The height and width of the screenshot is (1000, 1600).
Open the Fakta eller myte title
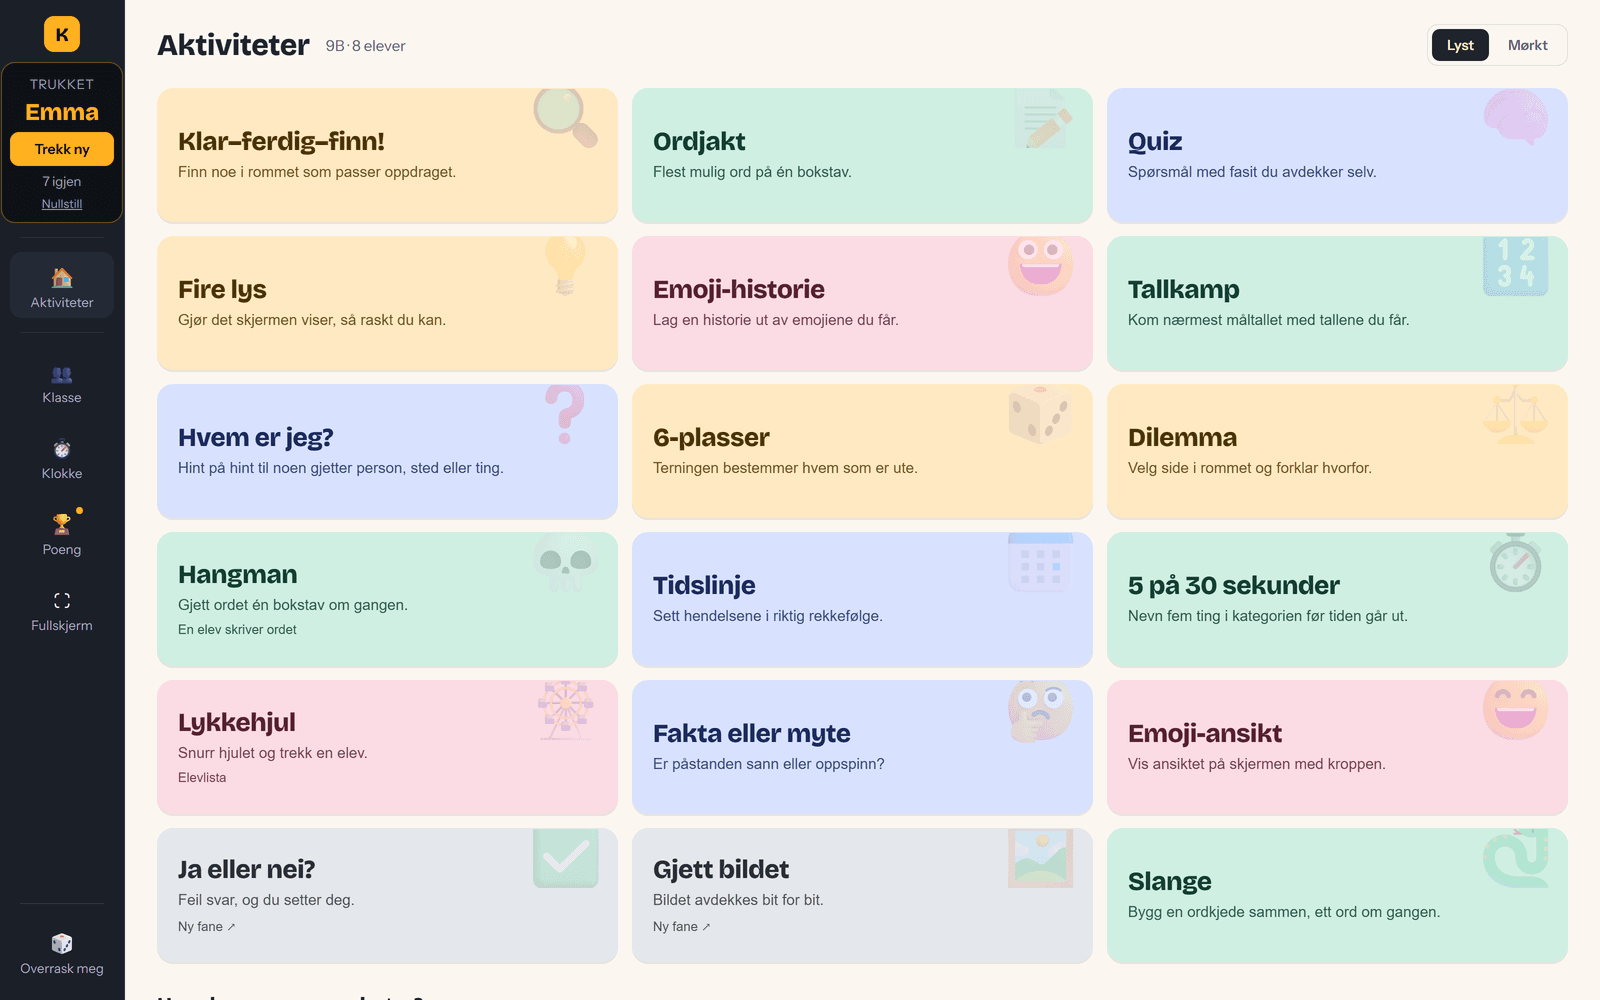click(752, 733)
